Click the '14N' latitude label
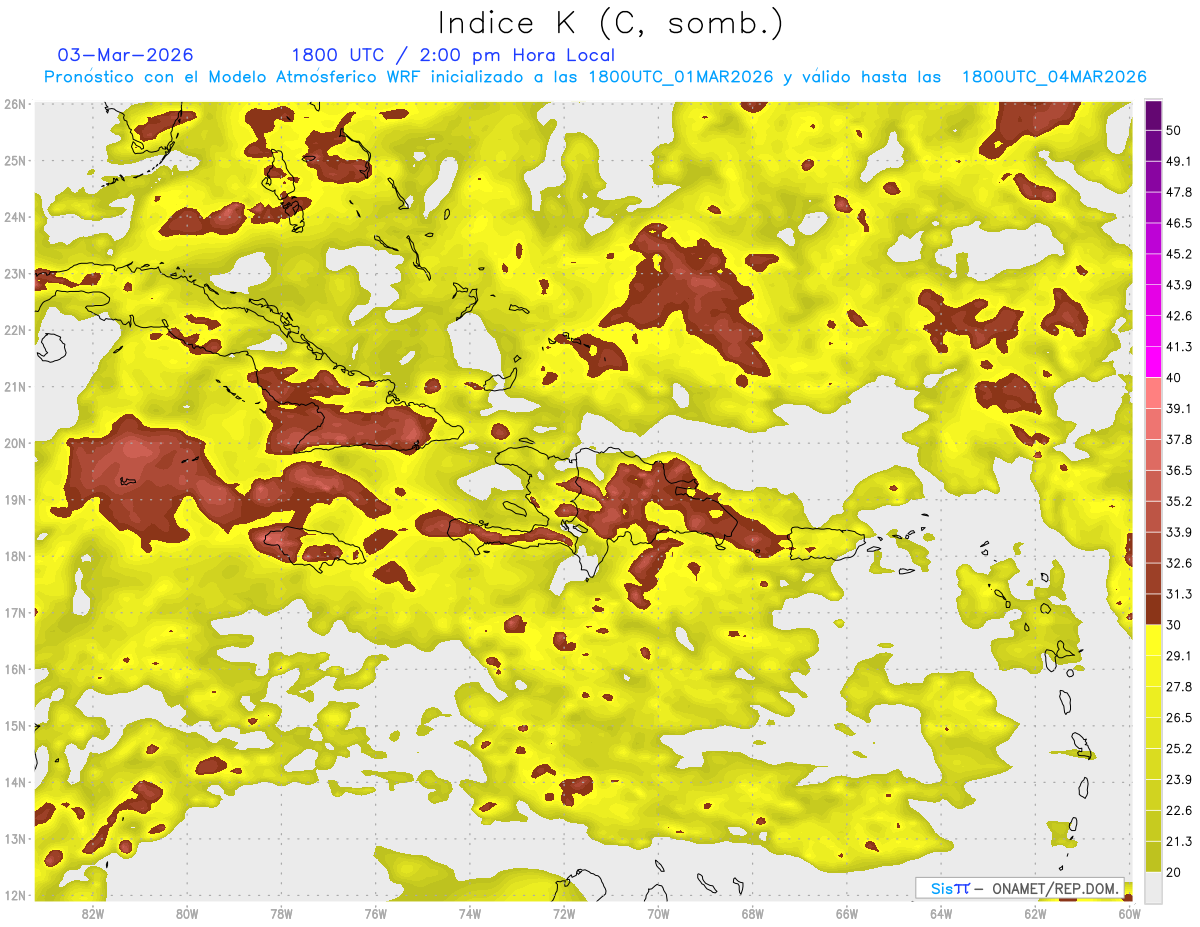 click(x=15, y=782)
